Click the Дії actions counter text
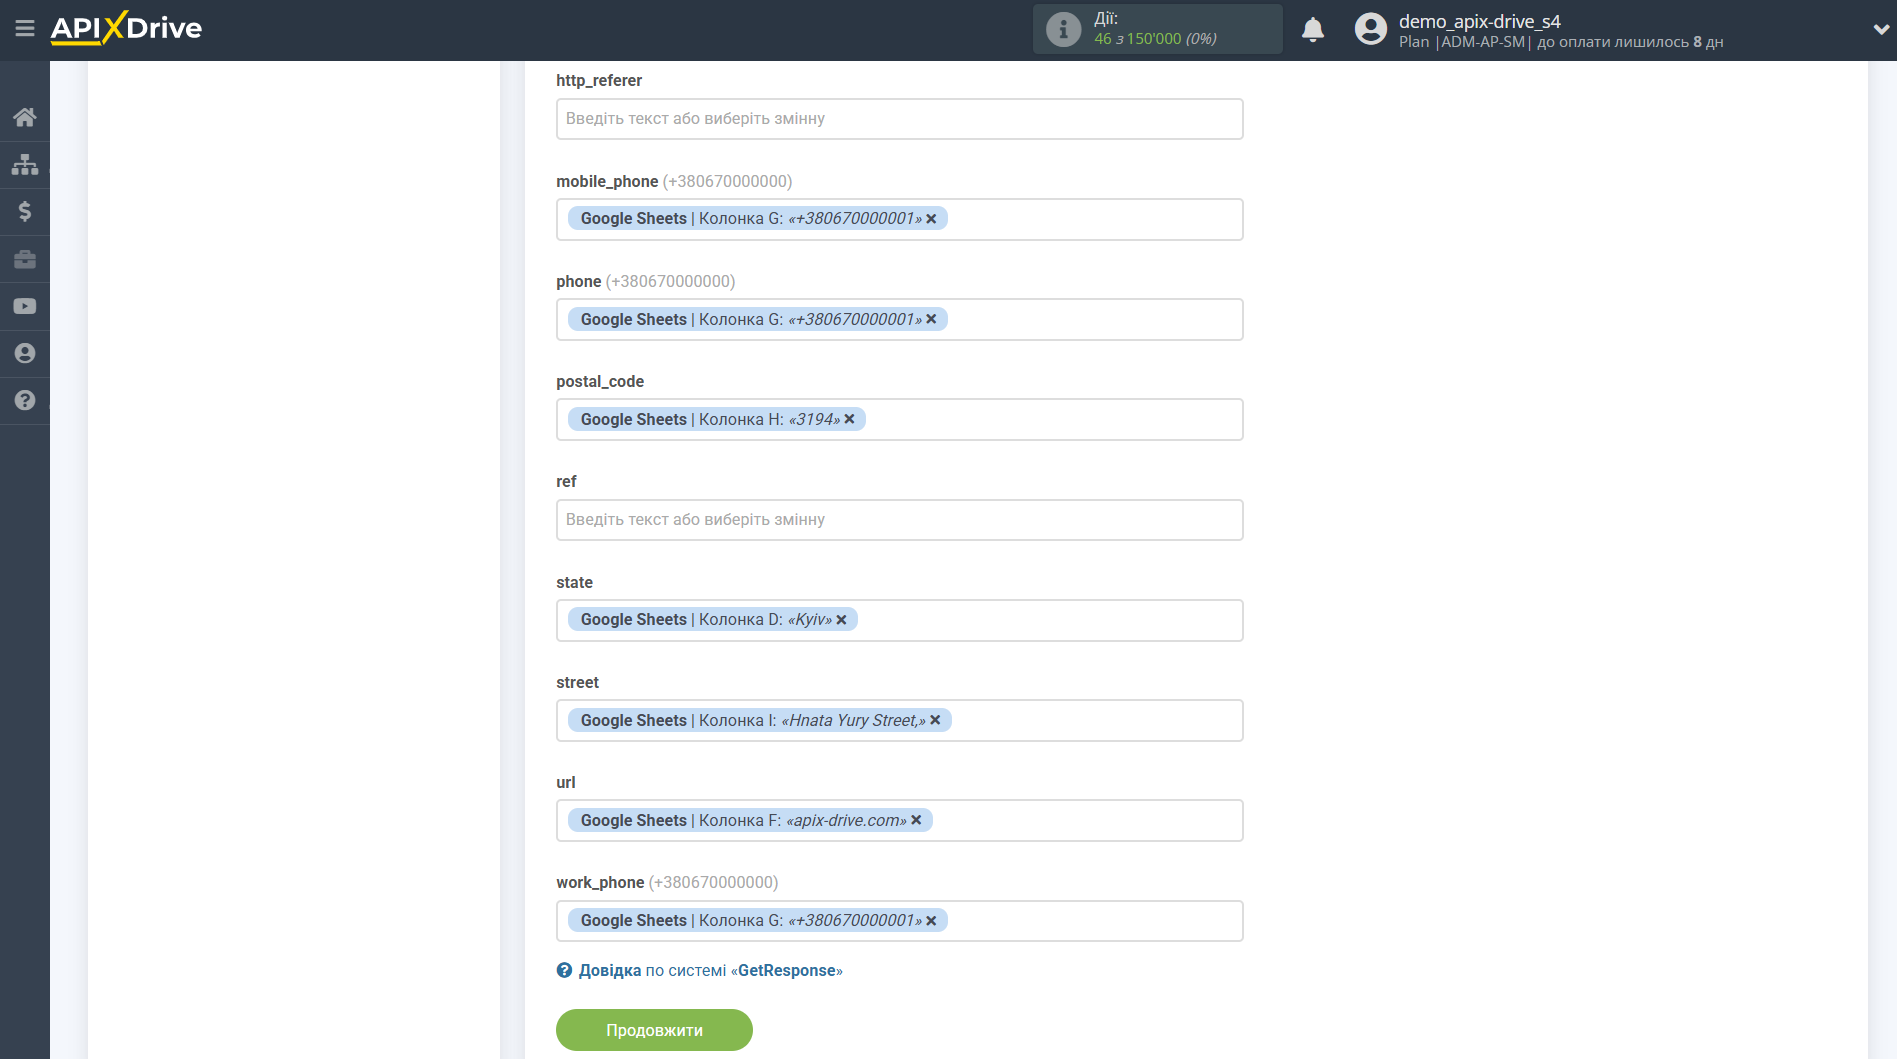 coord(1155,29)
